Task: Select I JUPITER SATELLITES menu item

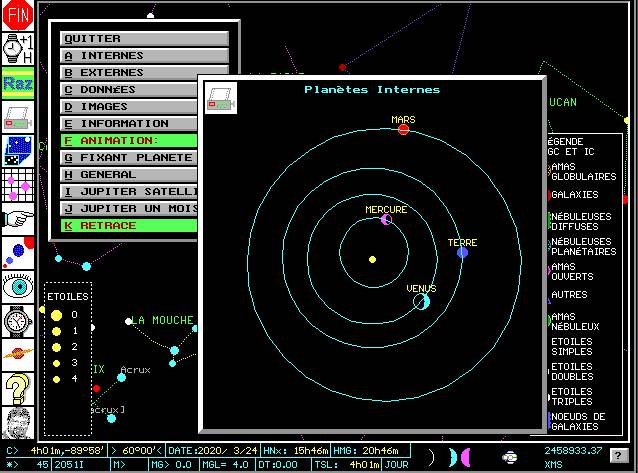Action: [x=129, y=192]
